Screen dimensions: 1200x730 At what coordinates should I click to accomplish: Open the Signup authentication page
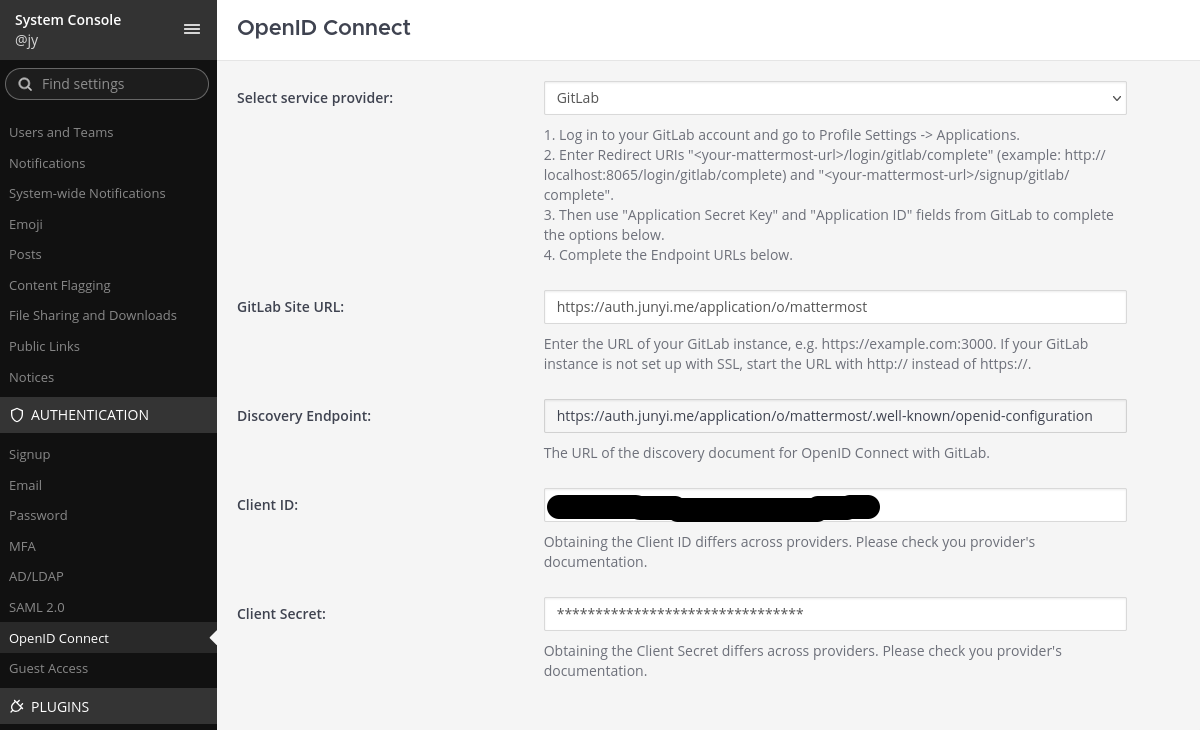pos(30,454)
